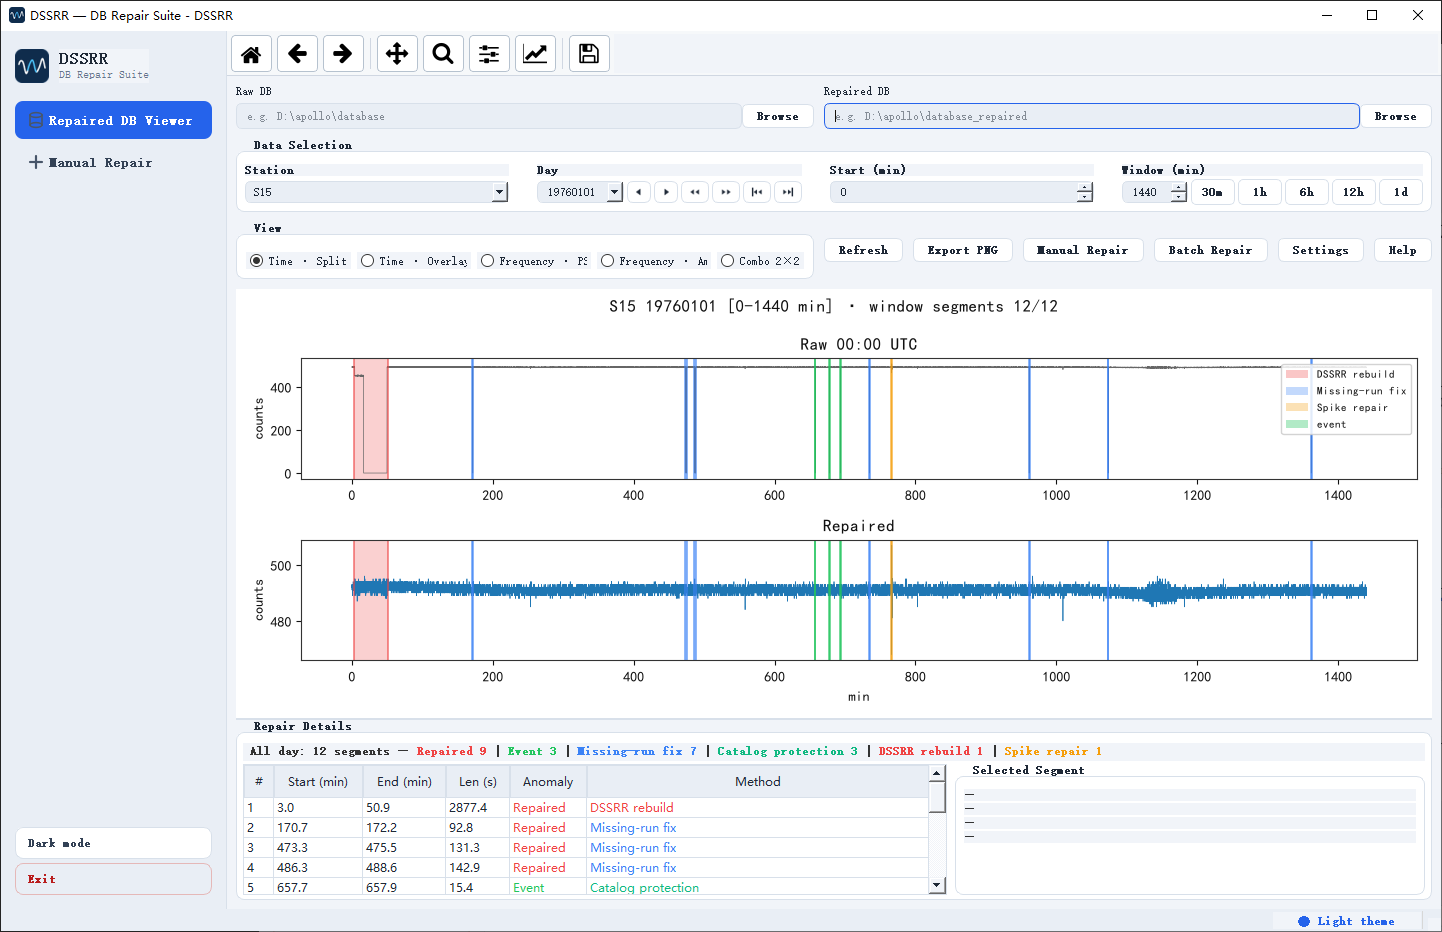Go forward to the next plot view
1442x932 pixels.
(342, 54)
